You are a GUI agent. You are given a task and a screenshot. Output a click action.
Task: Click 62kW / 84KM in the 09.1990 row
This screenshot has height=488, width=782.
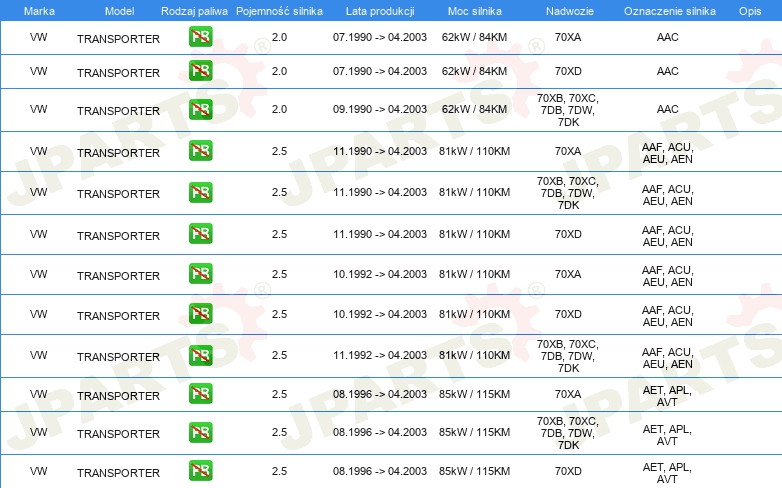tap(474, 109)
